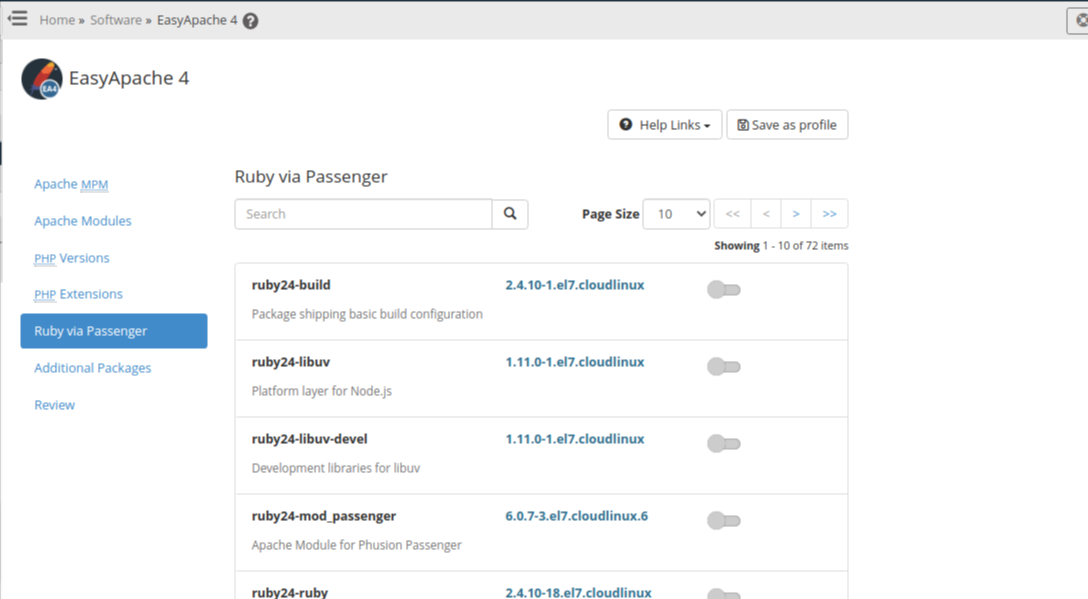Click the ruby24-libuv-devel package name
This screenshot has width=1088, height=599.
coord(309,439)
